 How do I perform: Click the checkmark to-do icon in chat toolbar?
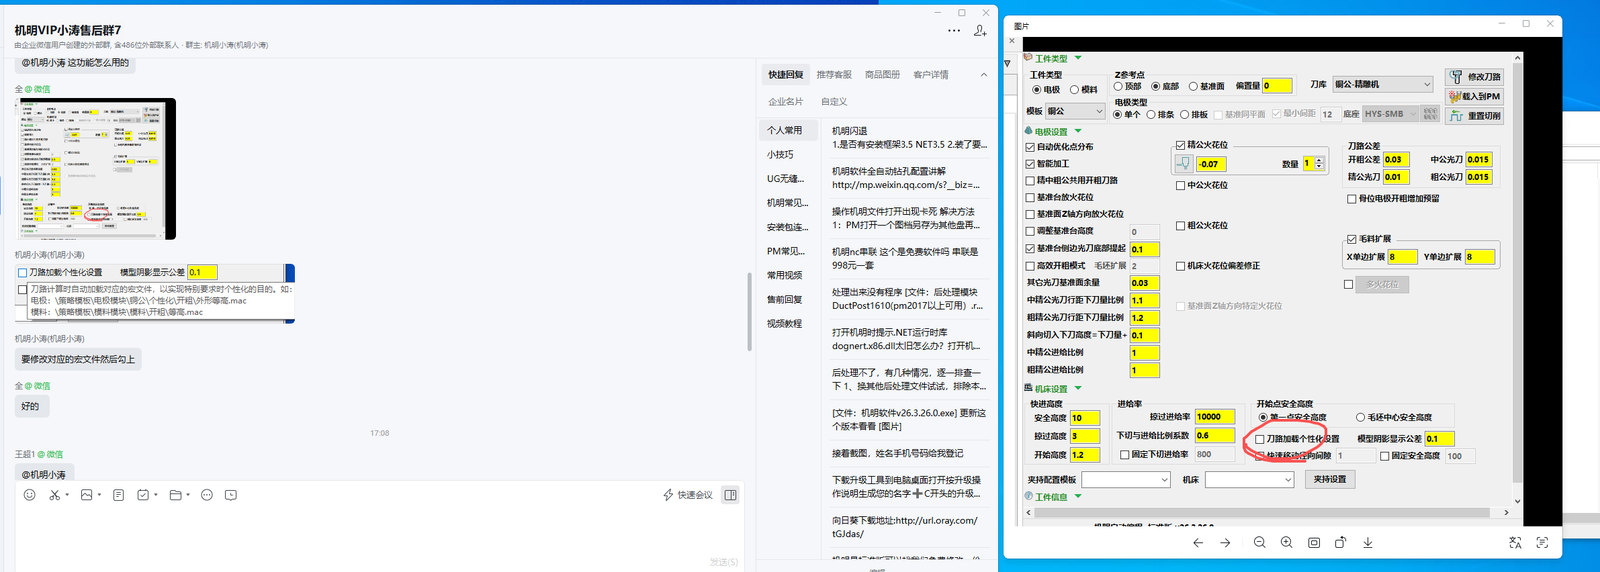tap(143, 495)
